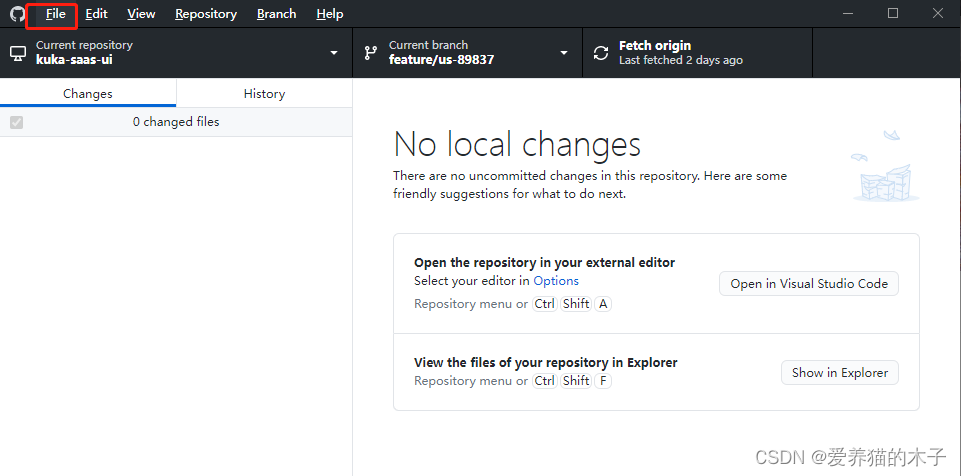961x476 pixels.
Task: Click Open in Visual Studio Code button
Action: pos(809,284)
